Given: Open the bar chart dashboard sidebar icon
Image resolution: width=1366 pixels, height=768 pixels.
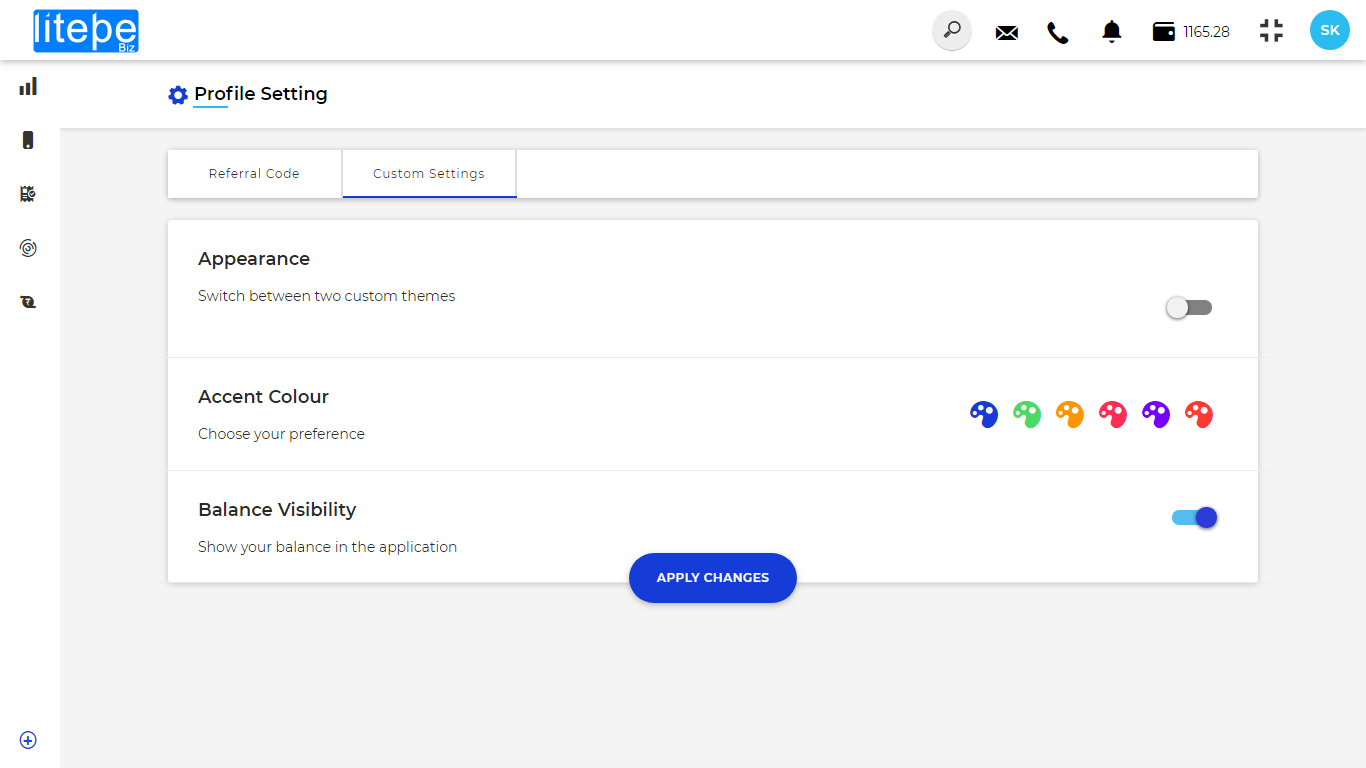Looking at the screenshot, I should (28, 87).
